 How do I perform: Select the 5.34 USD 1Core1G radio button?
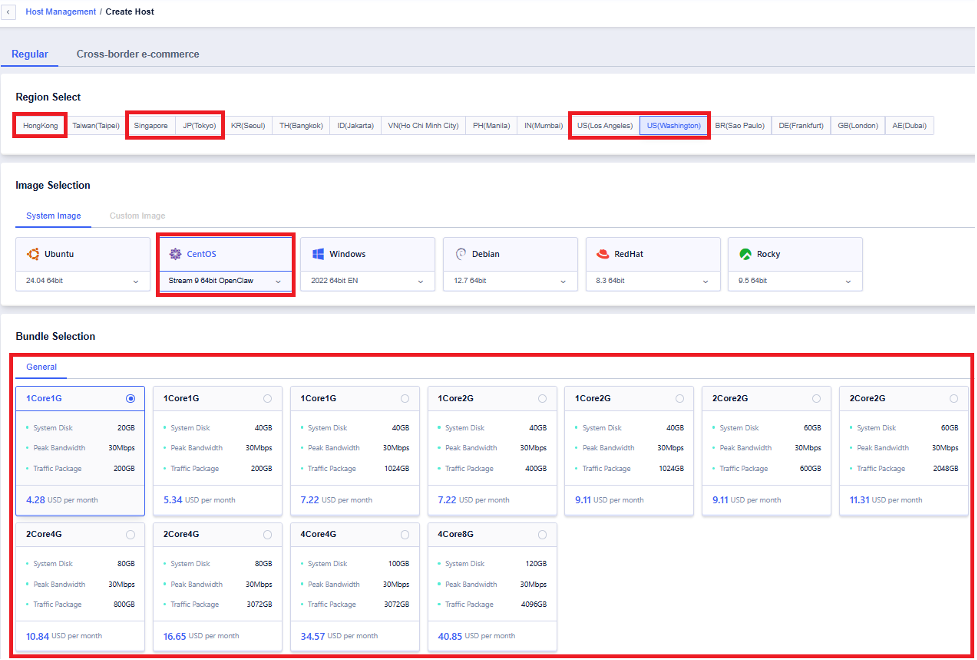pos(267,398)
